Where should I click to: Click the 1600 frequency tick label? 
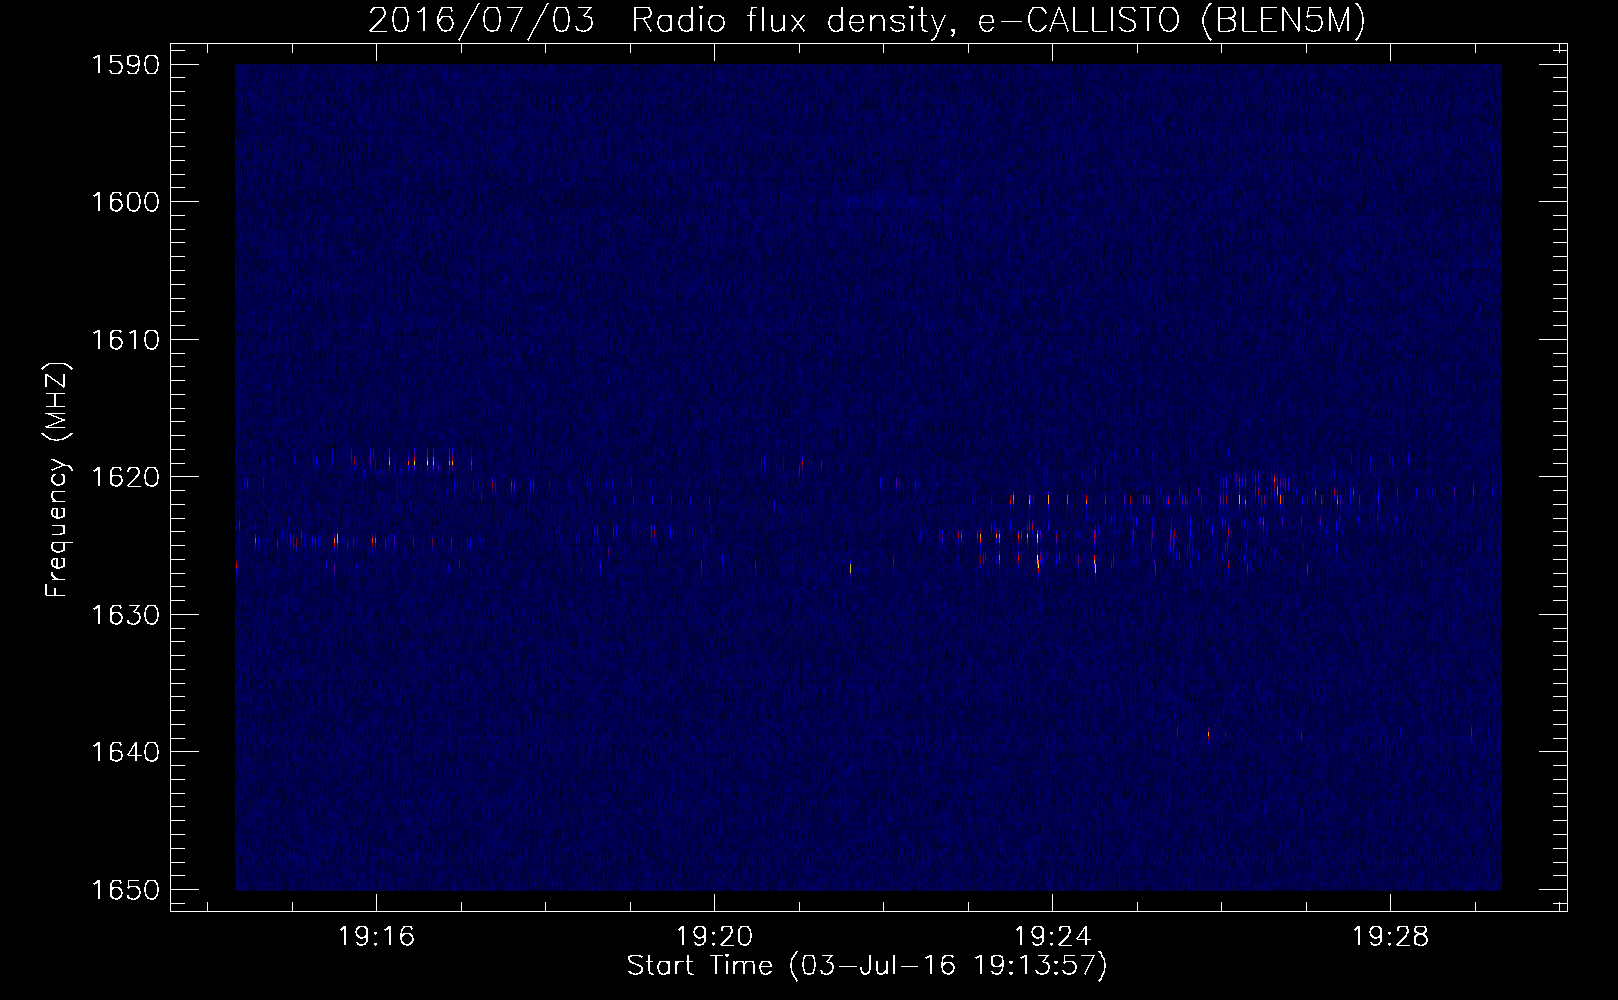[124, 202]
